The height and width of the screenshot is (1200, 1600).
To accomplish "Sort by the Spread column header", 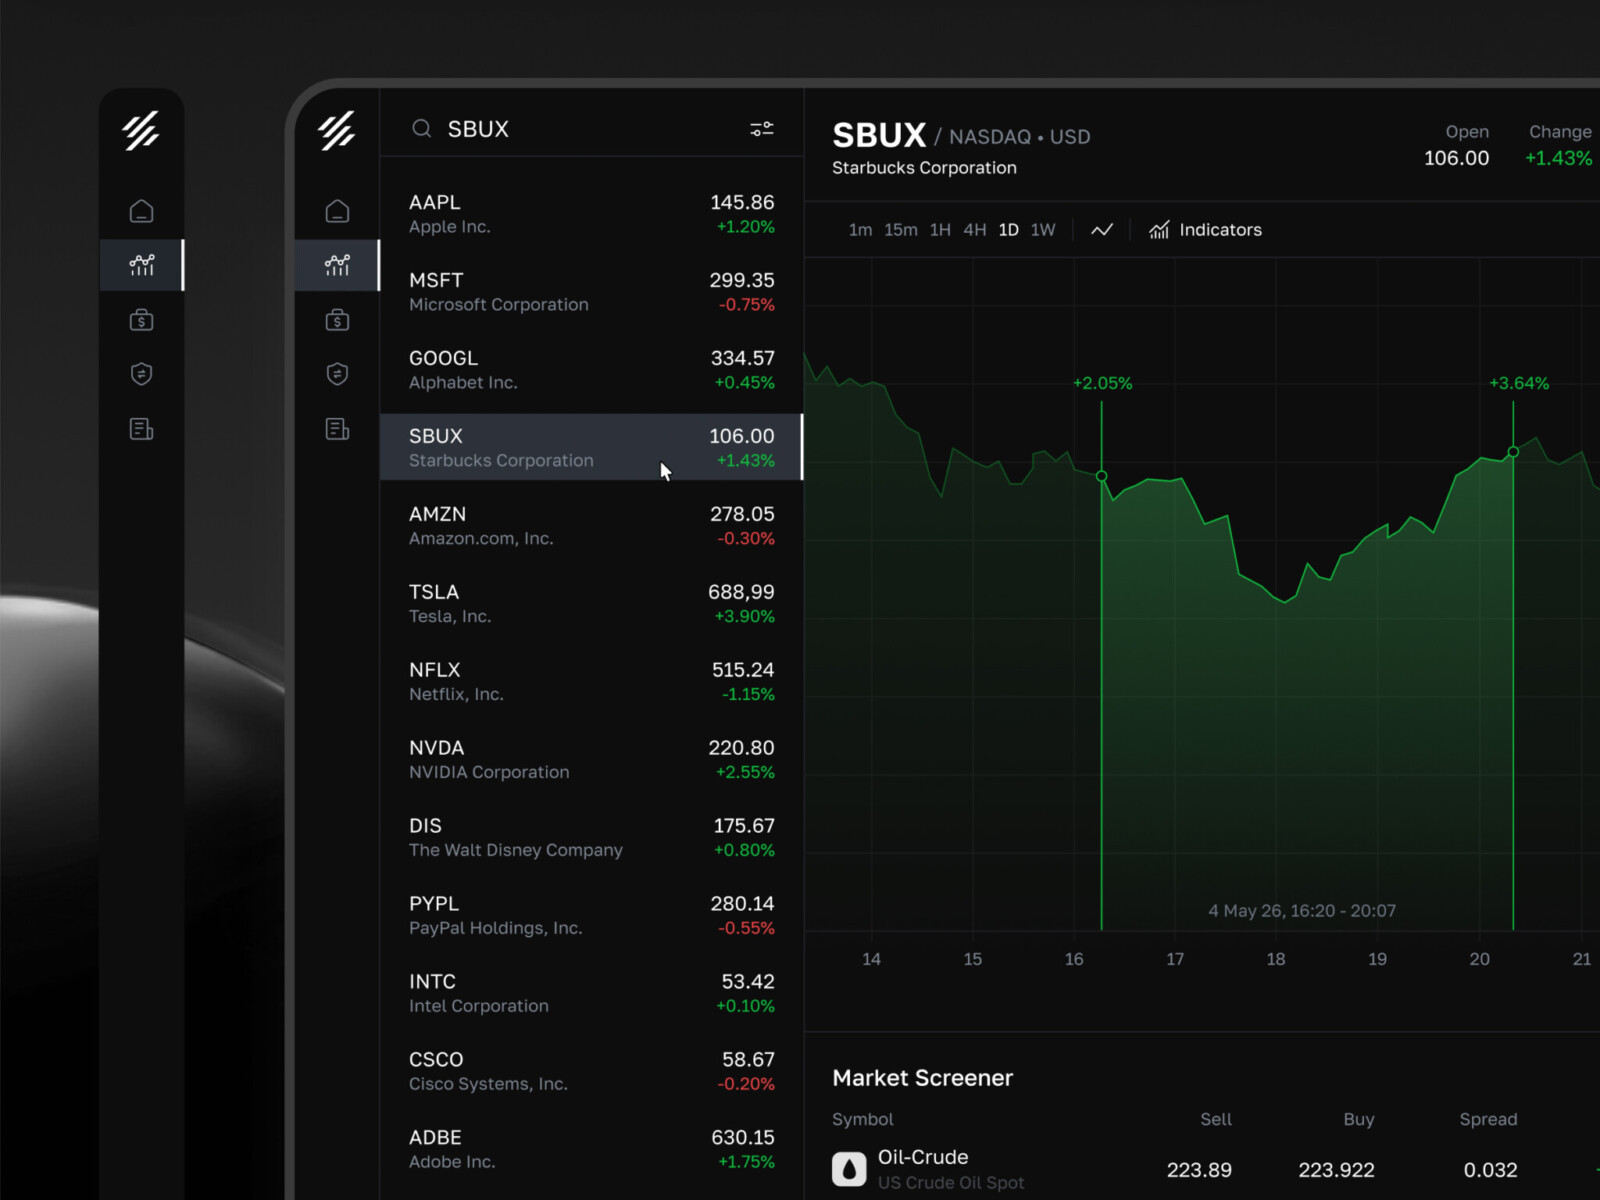I will click(1488, 1119).
